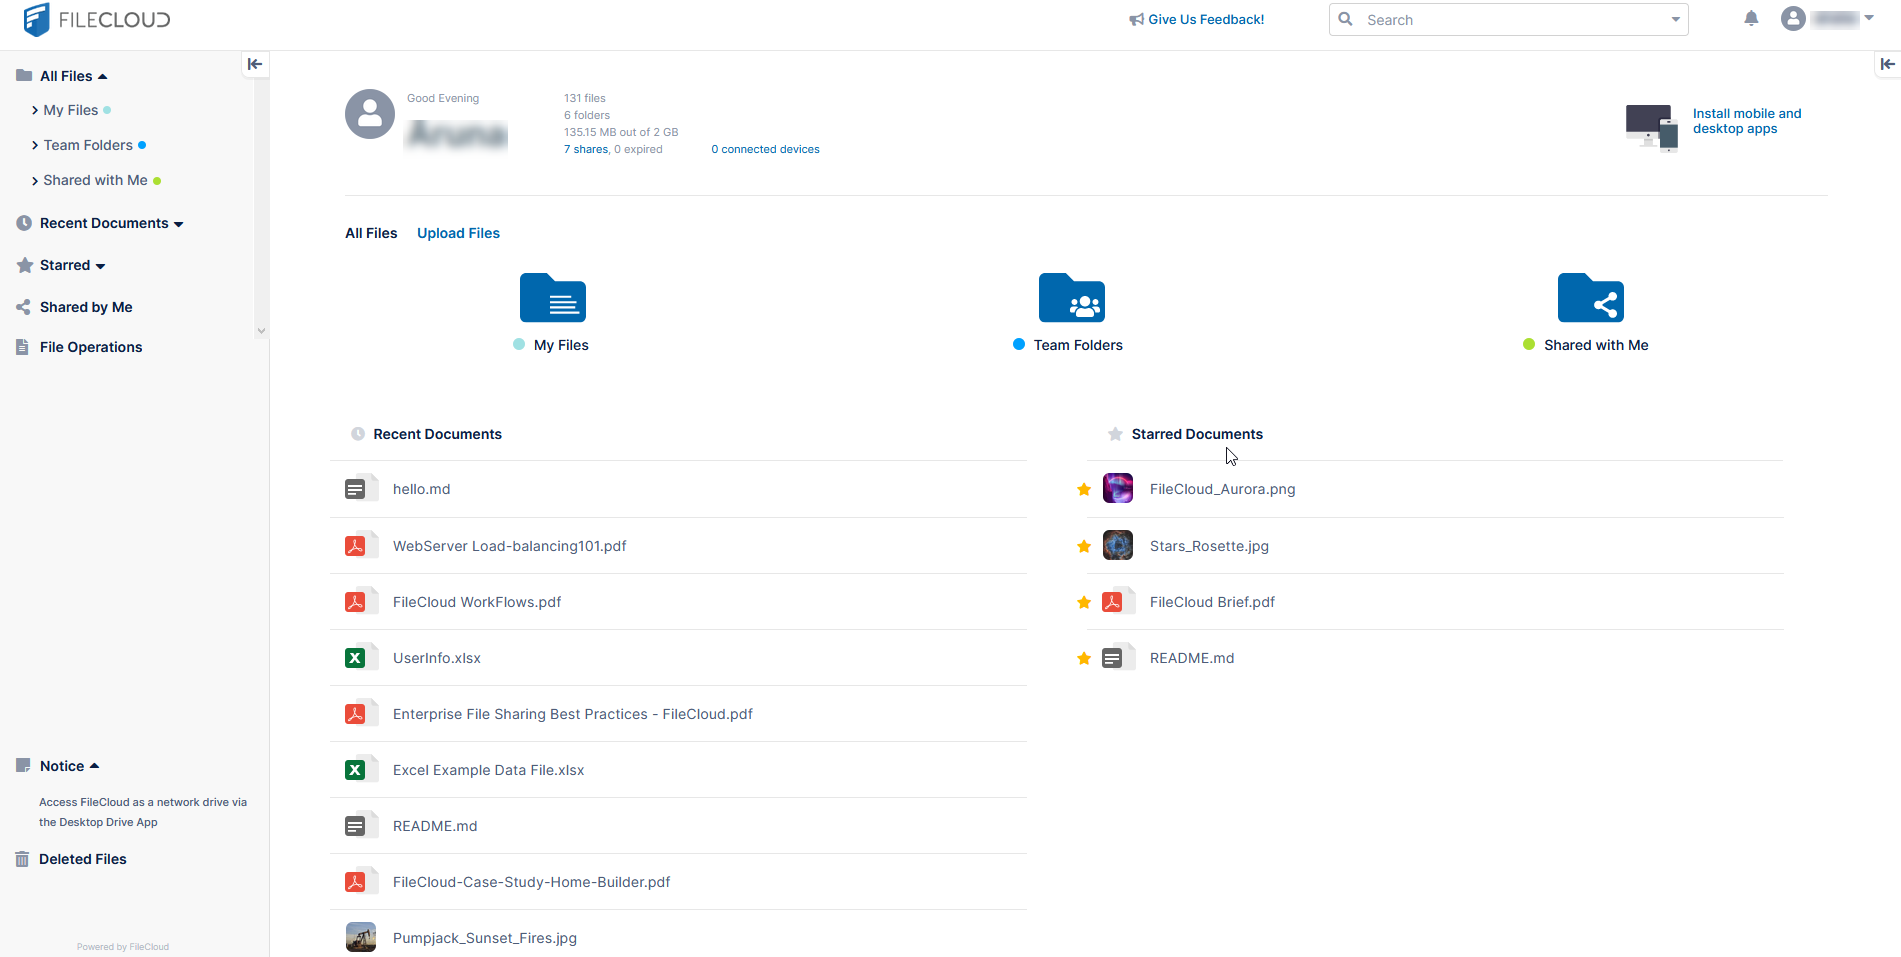Screen dimensions: 1901x957
Task: Click the 0 connected devices link
Action: point(765,149)
